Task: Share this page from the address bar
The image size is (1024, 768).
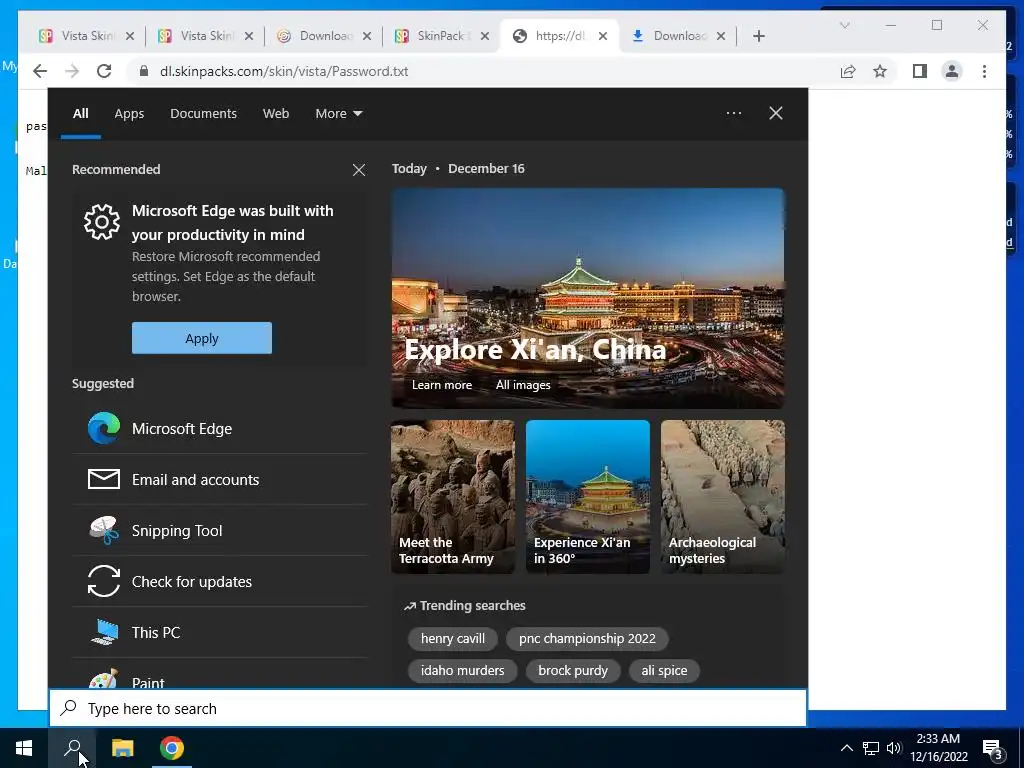Action: coord(848,71)
